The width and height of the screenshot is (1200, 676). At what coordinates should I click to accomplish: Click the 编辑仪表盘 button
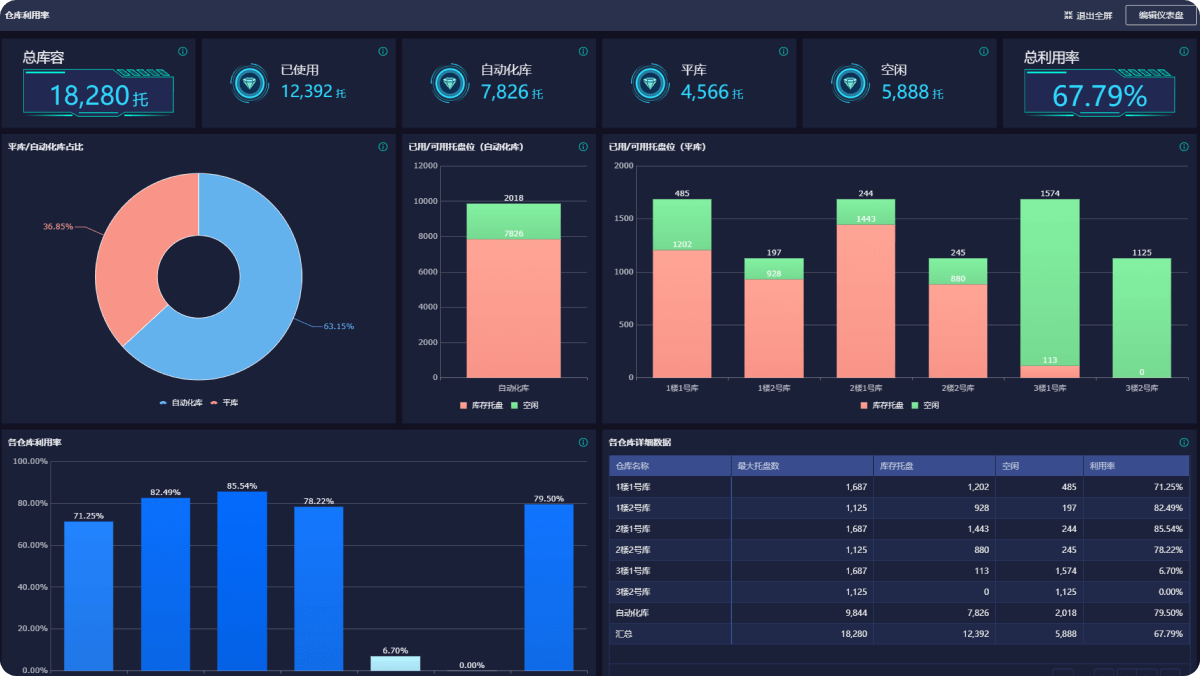click(1160, 15)
